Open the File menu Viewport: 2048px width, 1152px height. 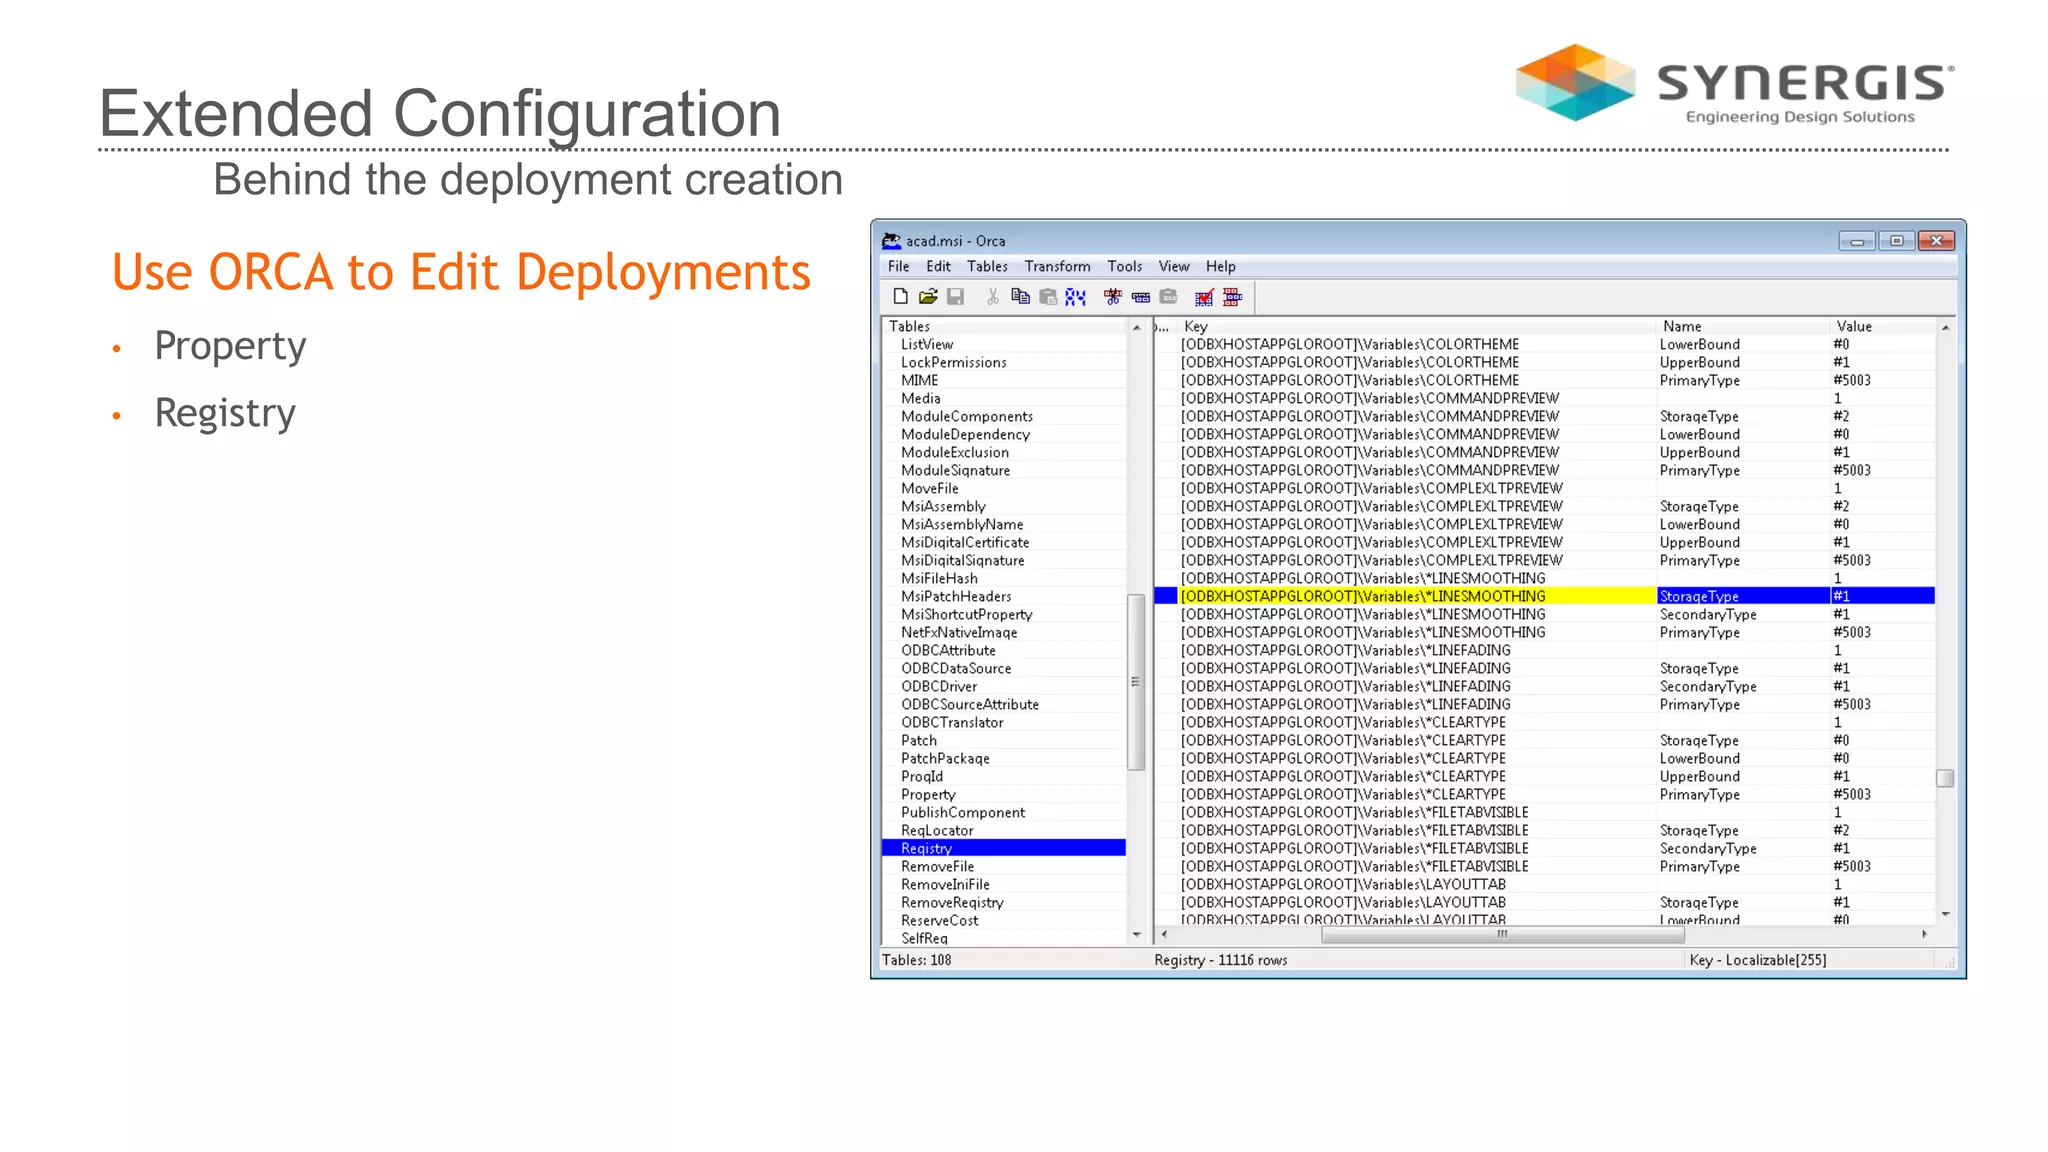[x=898, y=266]
